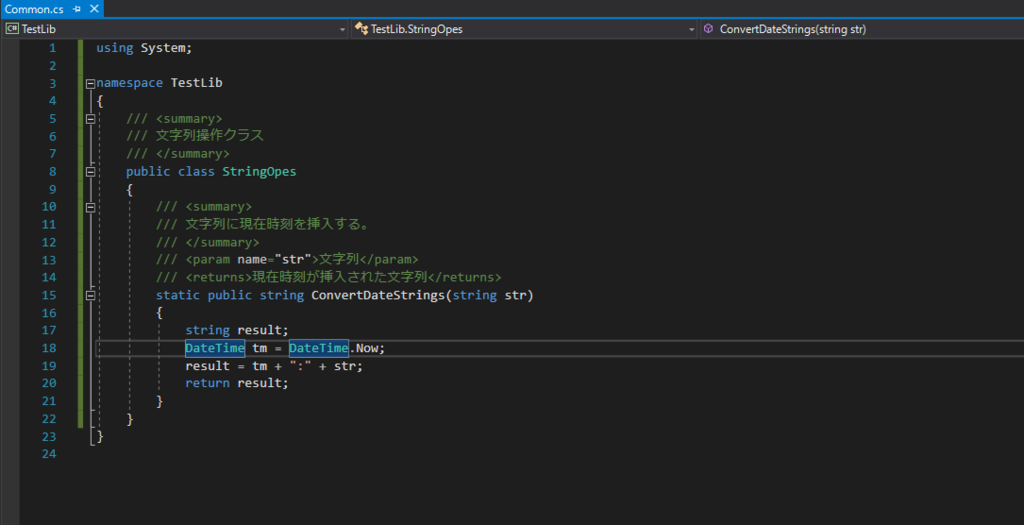Click 'string result;' declaration on line 17
The width and height of the screenshot is (1024, 525).
236,330
